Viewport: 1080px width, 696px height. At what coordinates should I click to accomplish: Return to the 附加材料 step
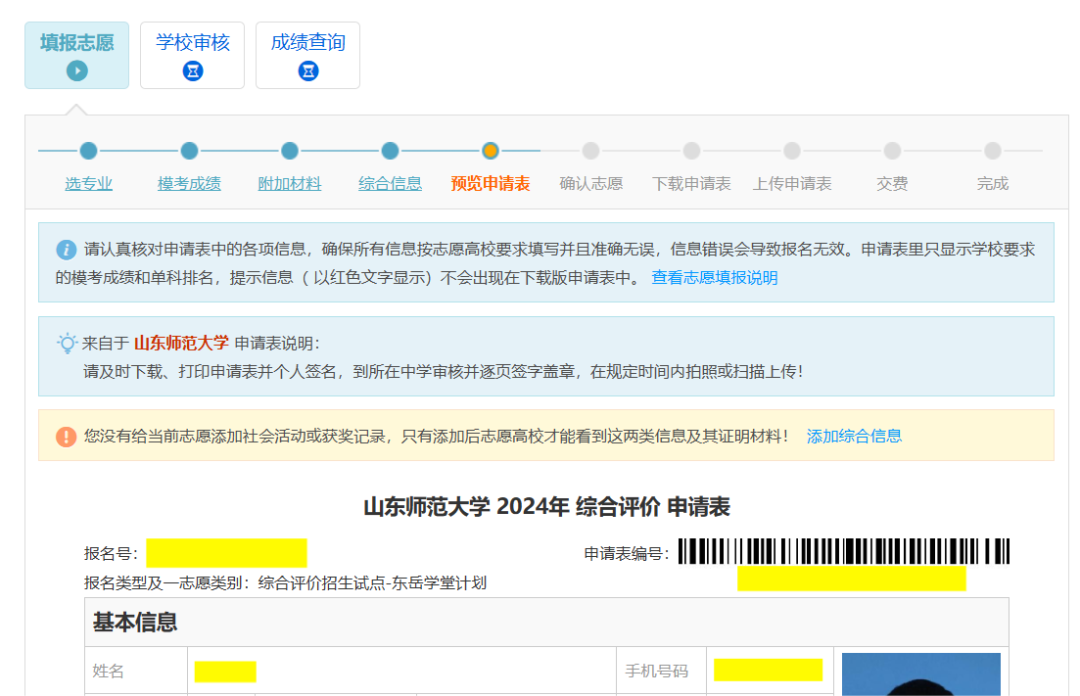coord(290,184)
